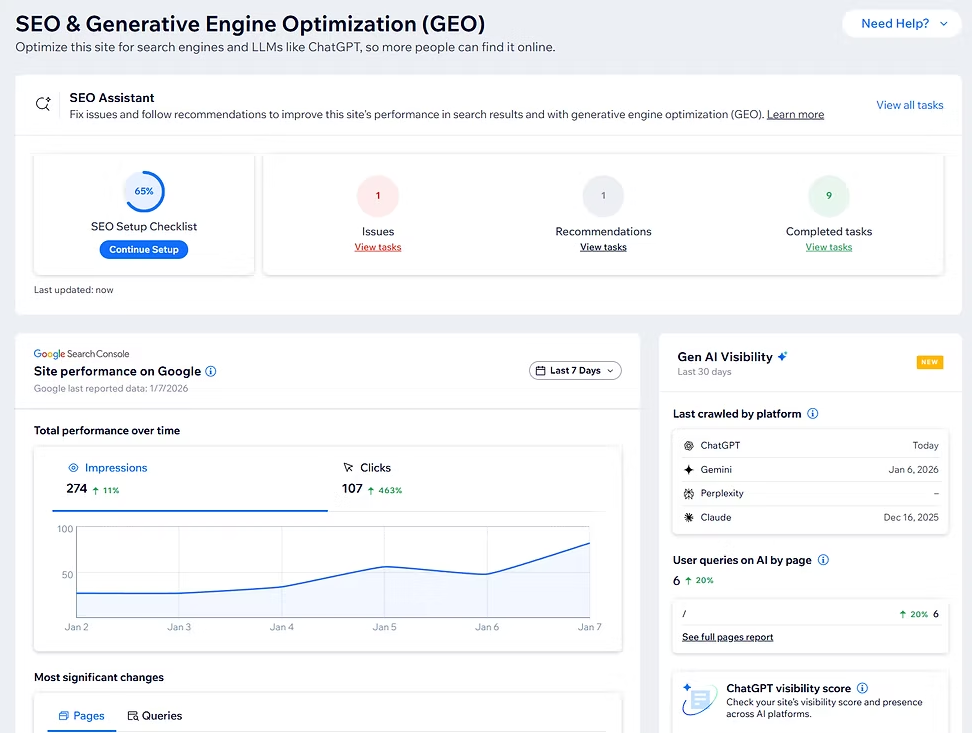Click the Site performance info tooltip icon
This screenshot has height=733, width=972.
coord(210,371)
